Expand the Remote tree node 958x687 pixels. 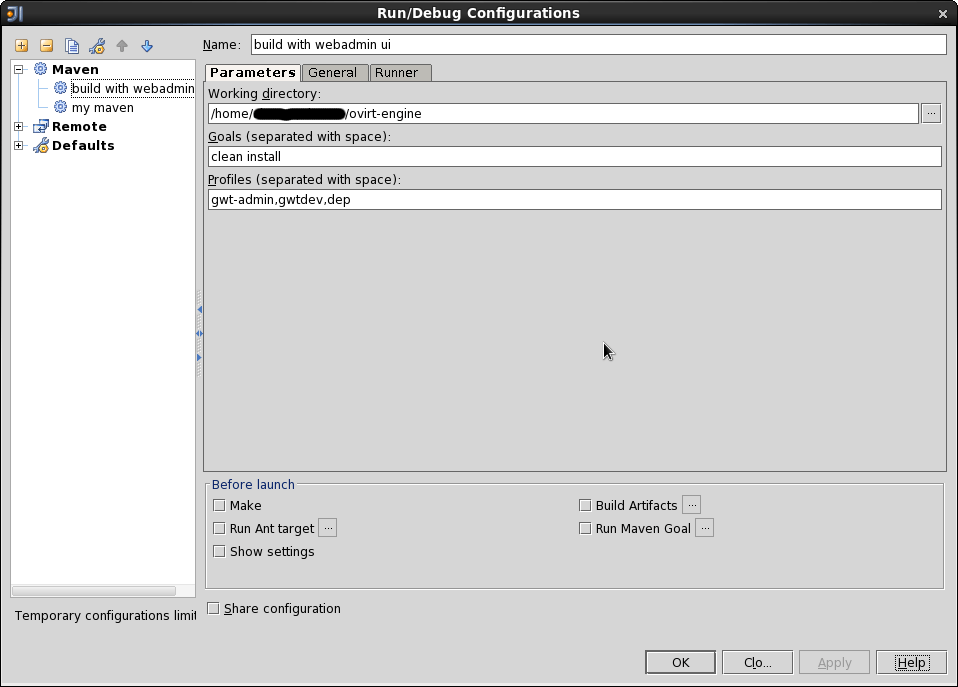[19, 127]
